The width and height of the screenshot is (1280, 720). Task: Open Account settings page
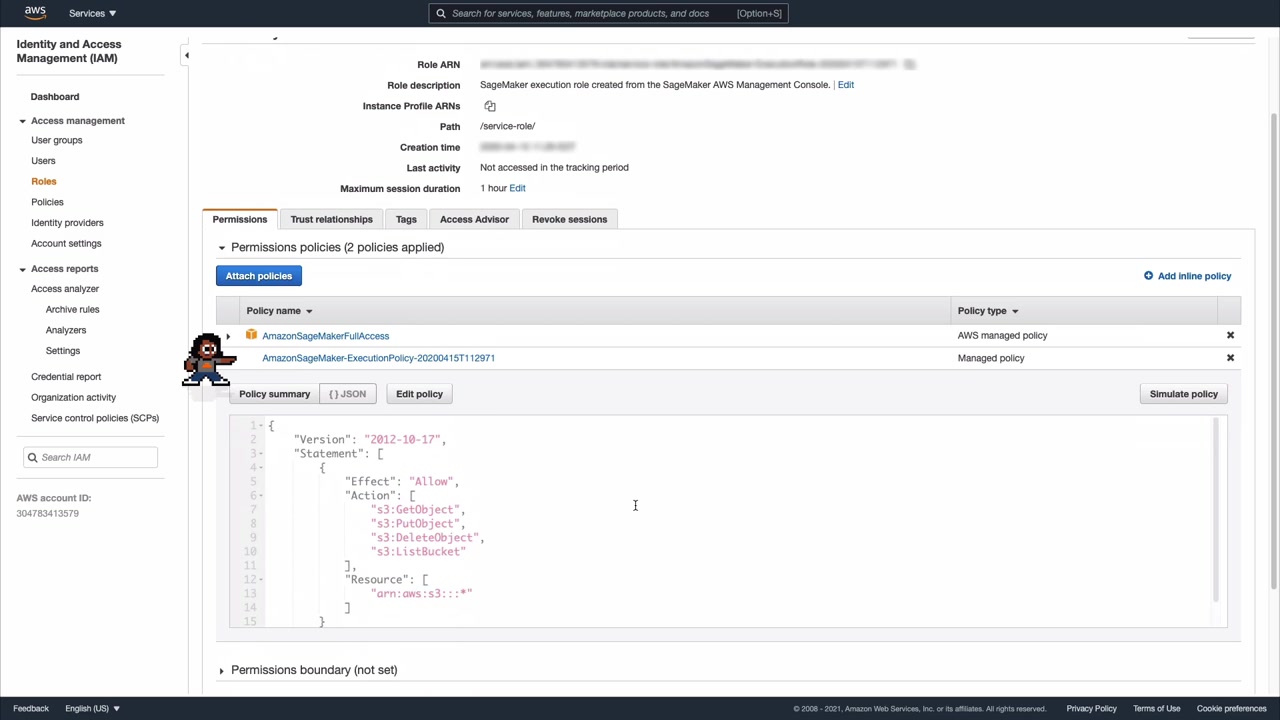pyautogui.click(x=66, y=243)
